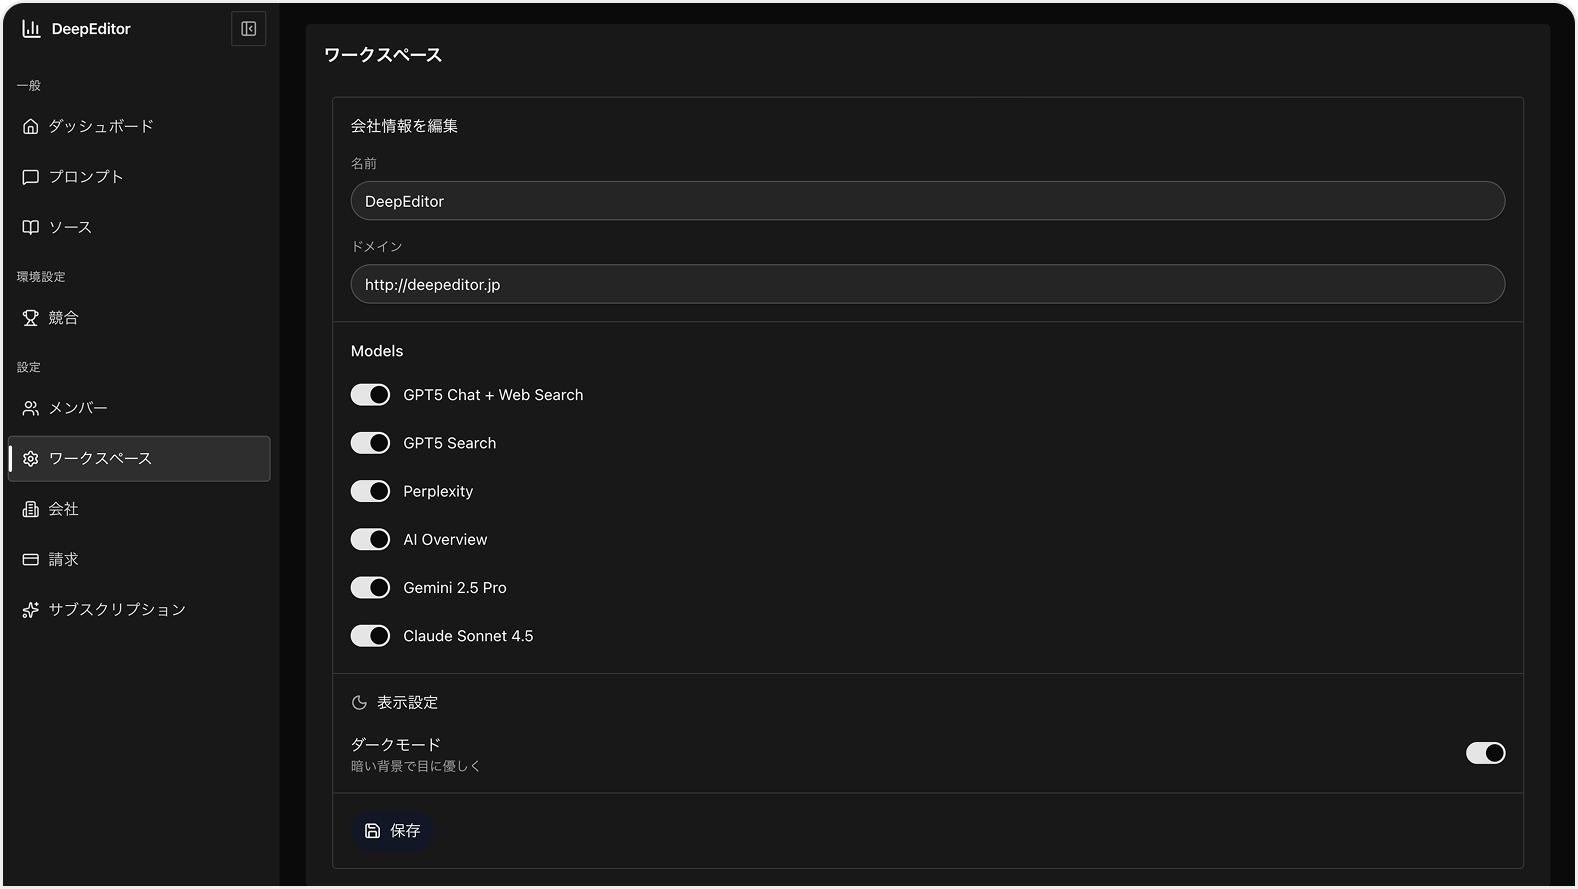
Task: Click the chat bubble icon for プロンプト
Action: tap(31, 177)
